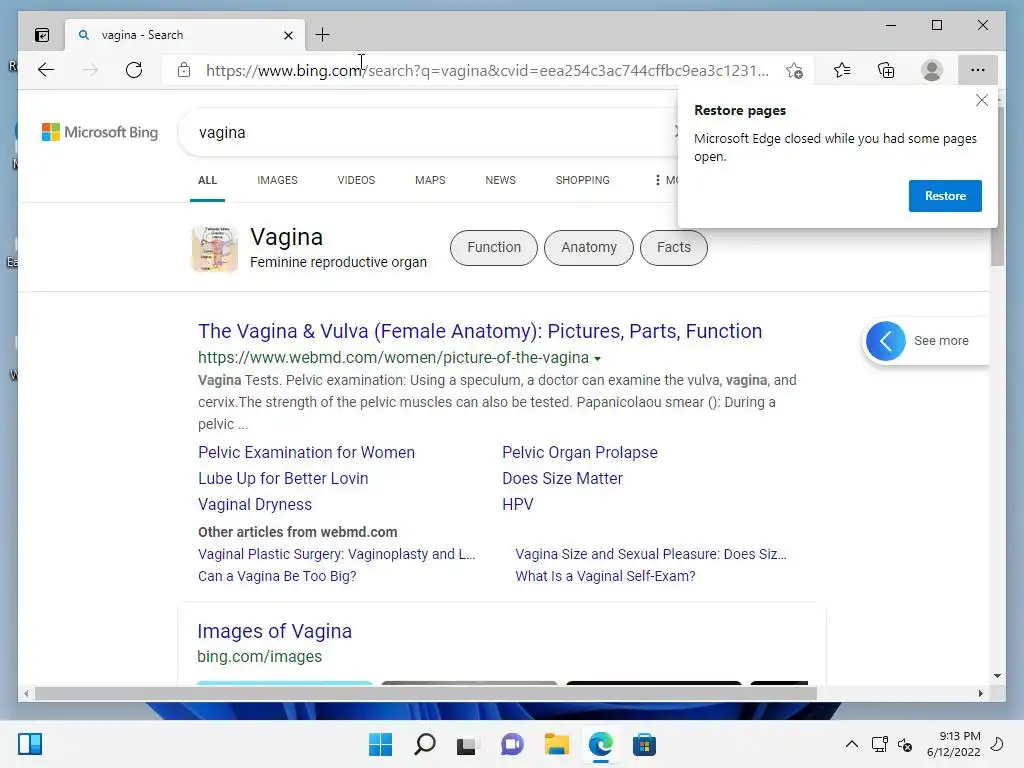Image resolution: width=1024 pixels, height=768 pixels.
Task: Switch to the IMAGES tab
Action: coord(277,180)
